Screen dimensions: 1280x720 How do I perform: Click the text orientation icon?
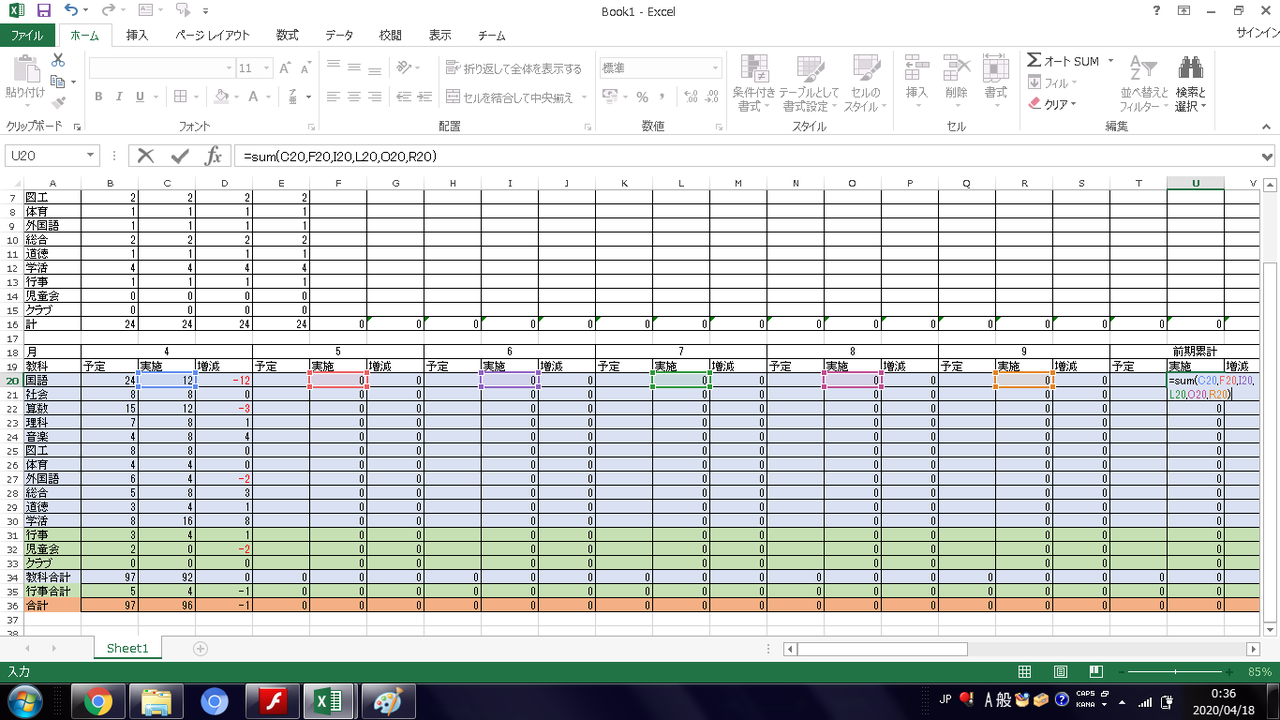pos(403,68)
